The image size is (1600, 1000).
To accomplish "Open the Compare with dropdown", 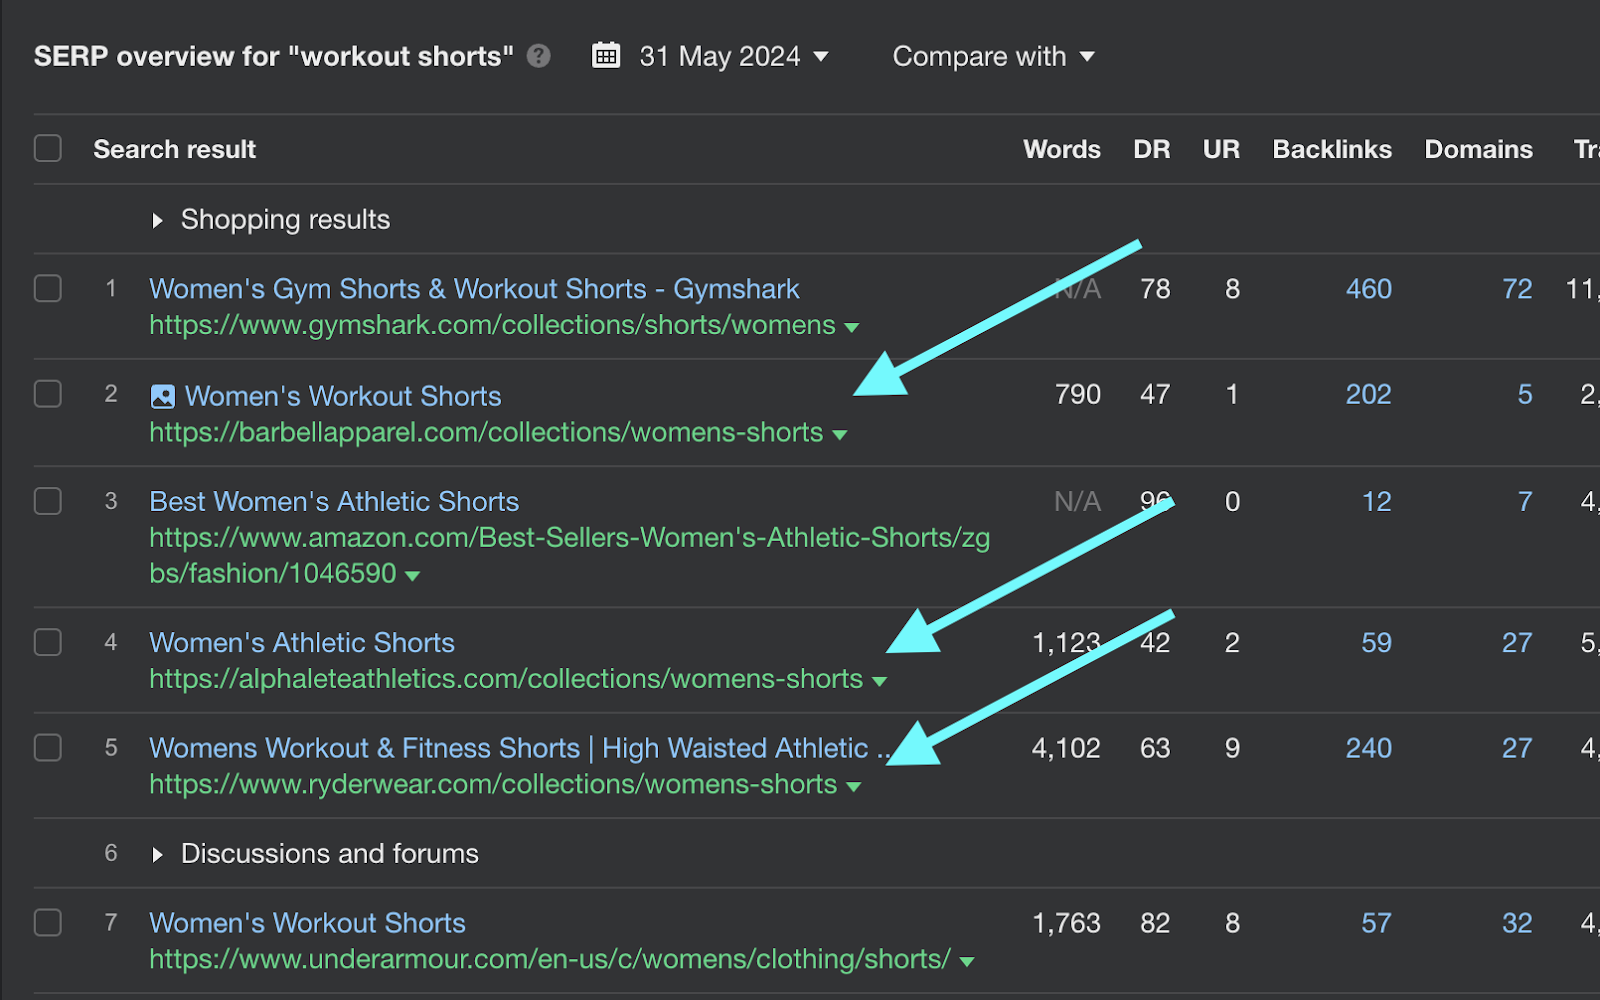I will point(993,56).
